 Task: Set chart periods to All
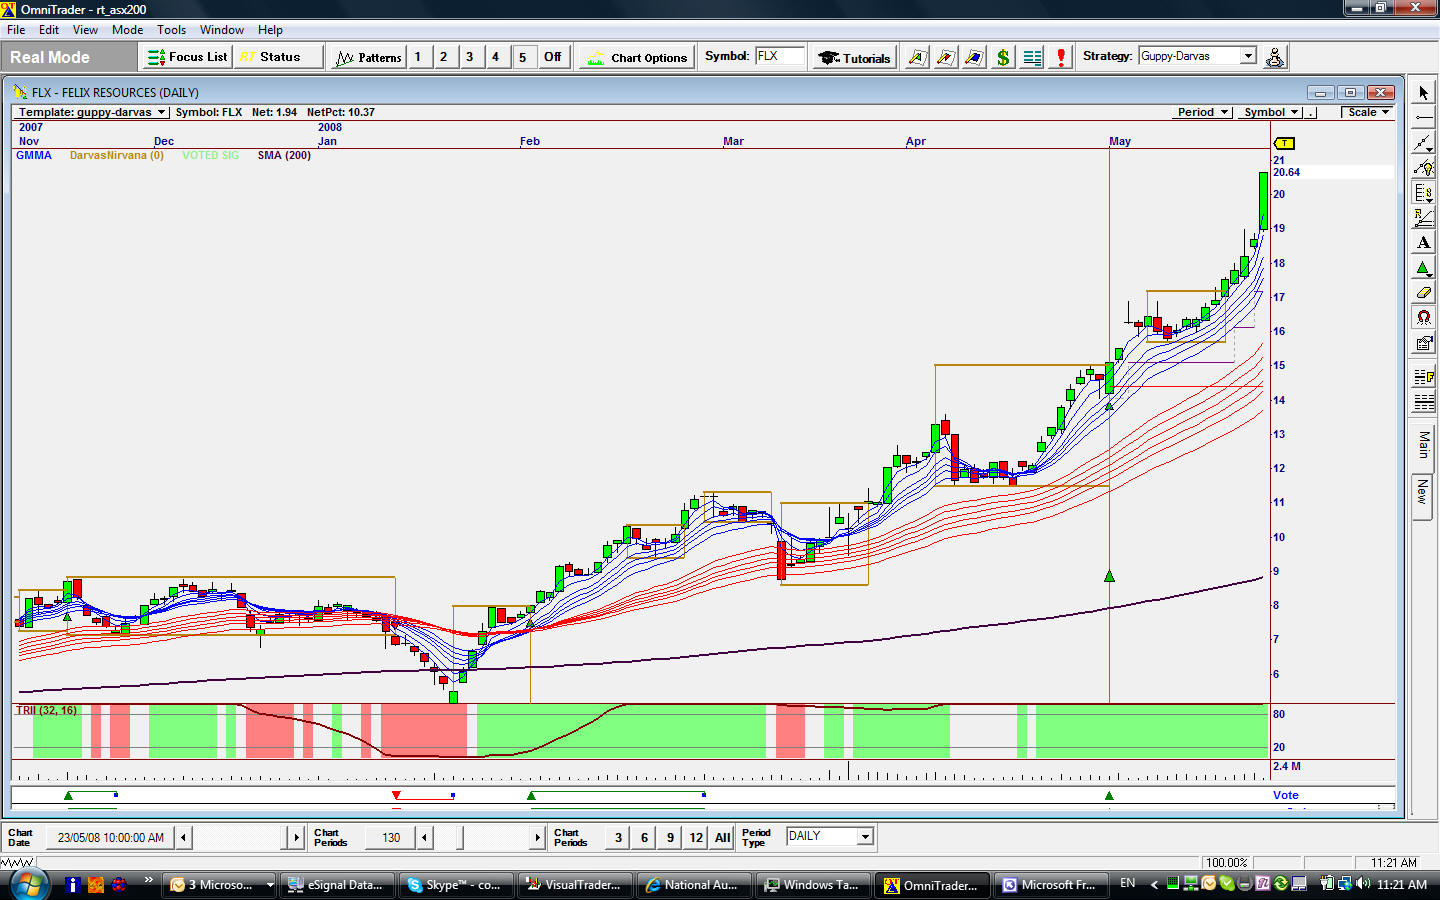[x=723, y=837]
